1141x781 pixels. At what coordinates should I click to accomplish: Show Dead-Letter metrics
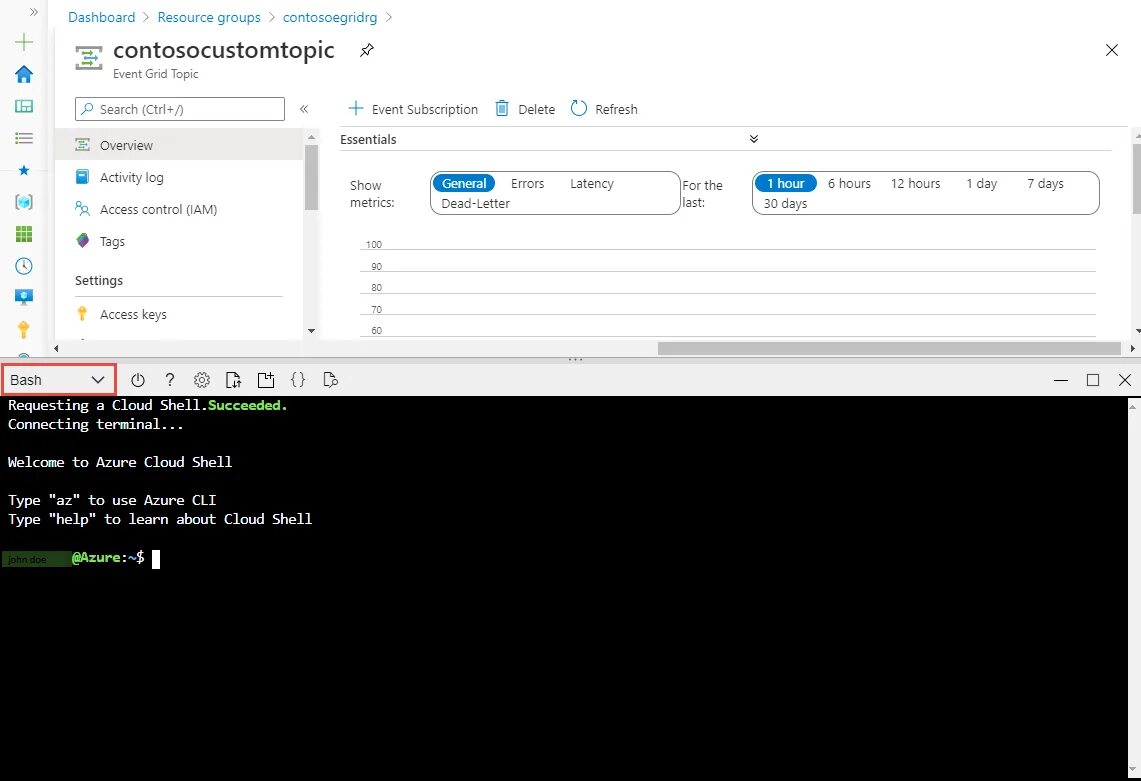pyautogui.click(x=475, y=203)
